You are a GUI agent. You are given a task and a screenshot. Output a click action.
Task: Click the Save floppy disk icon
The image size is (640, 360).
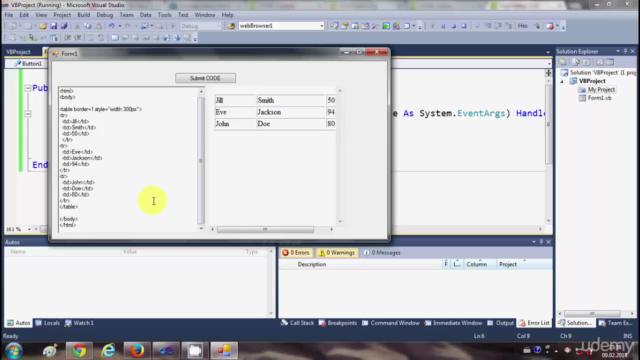53,26
